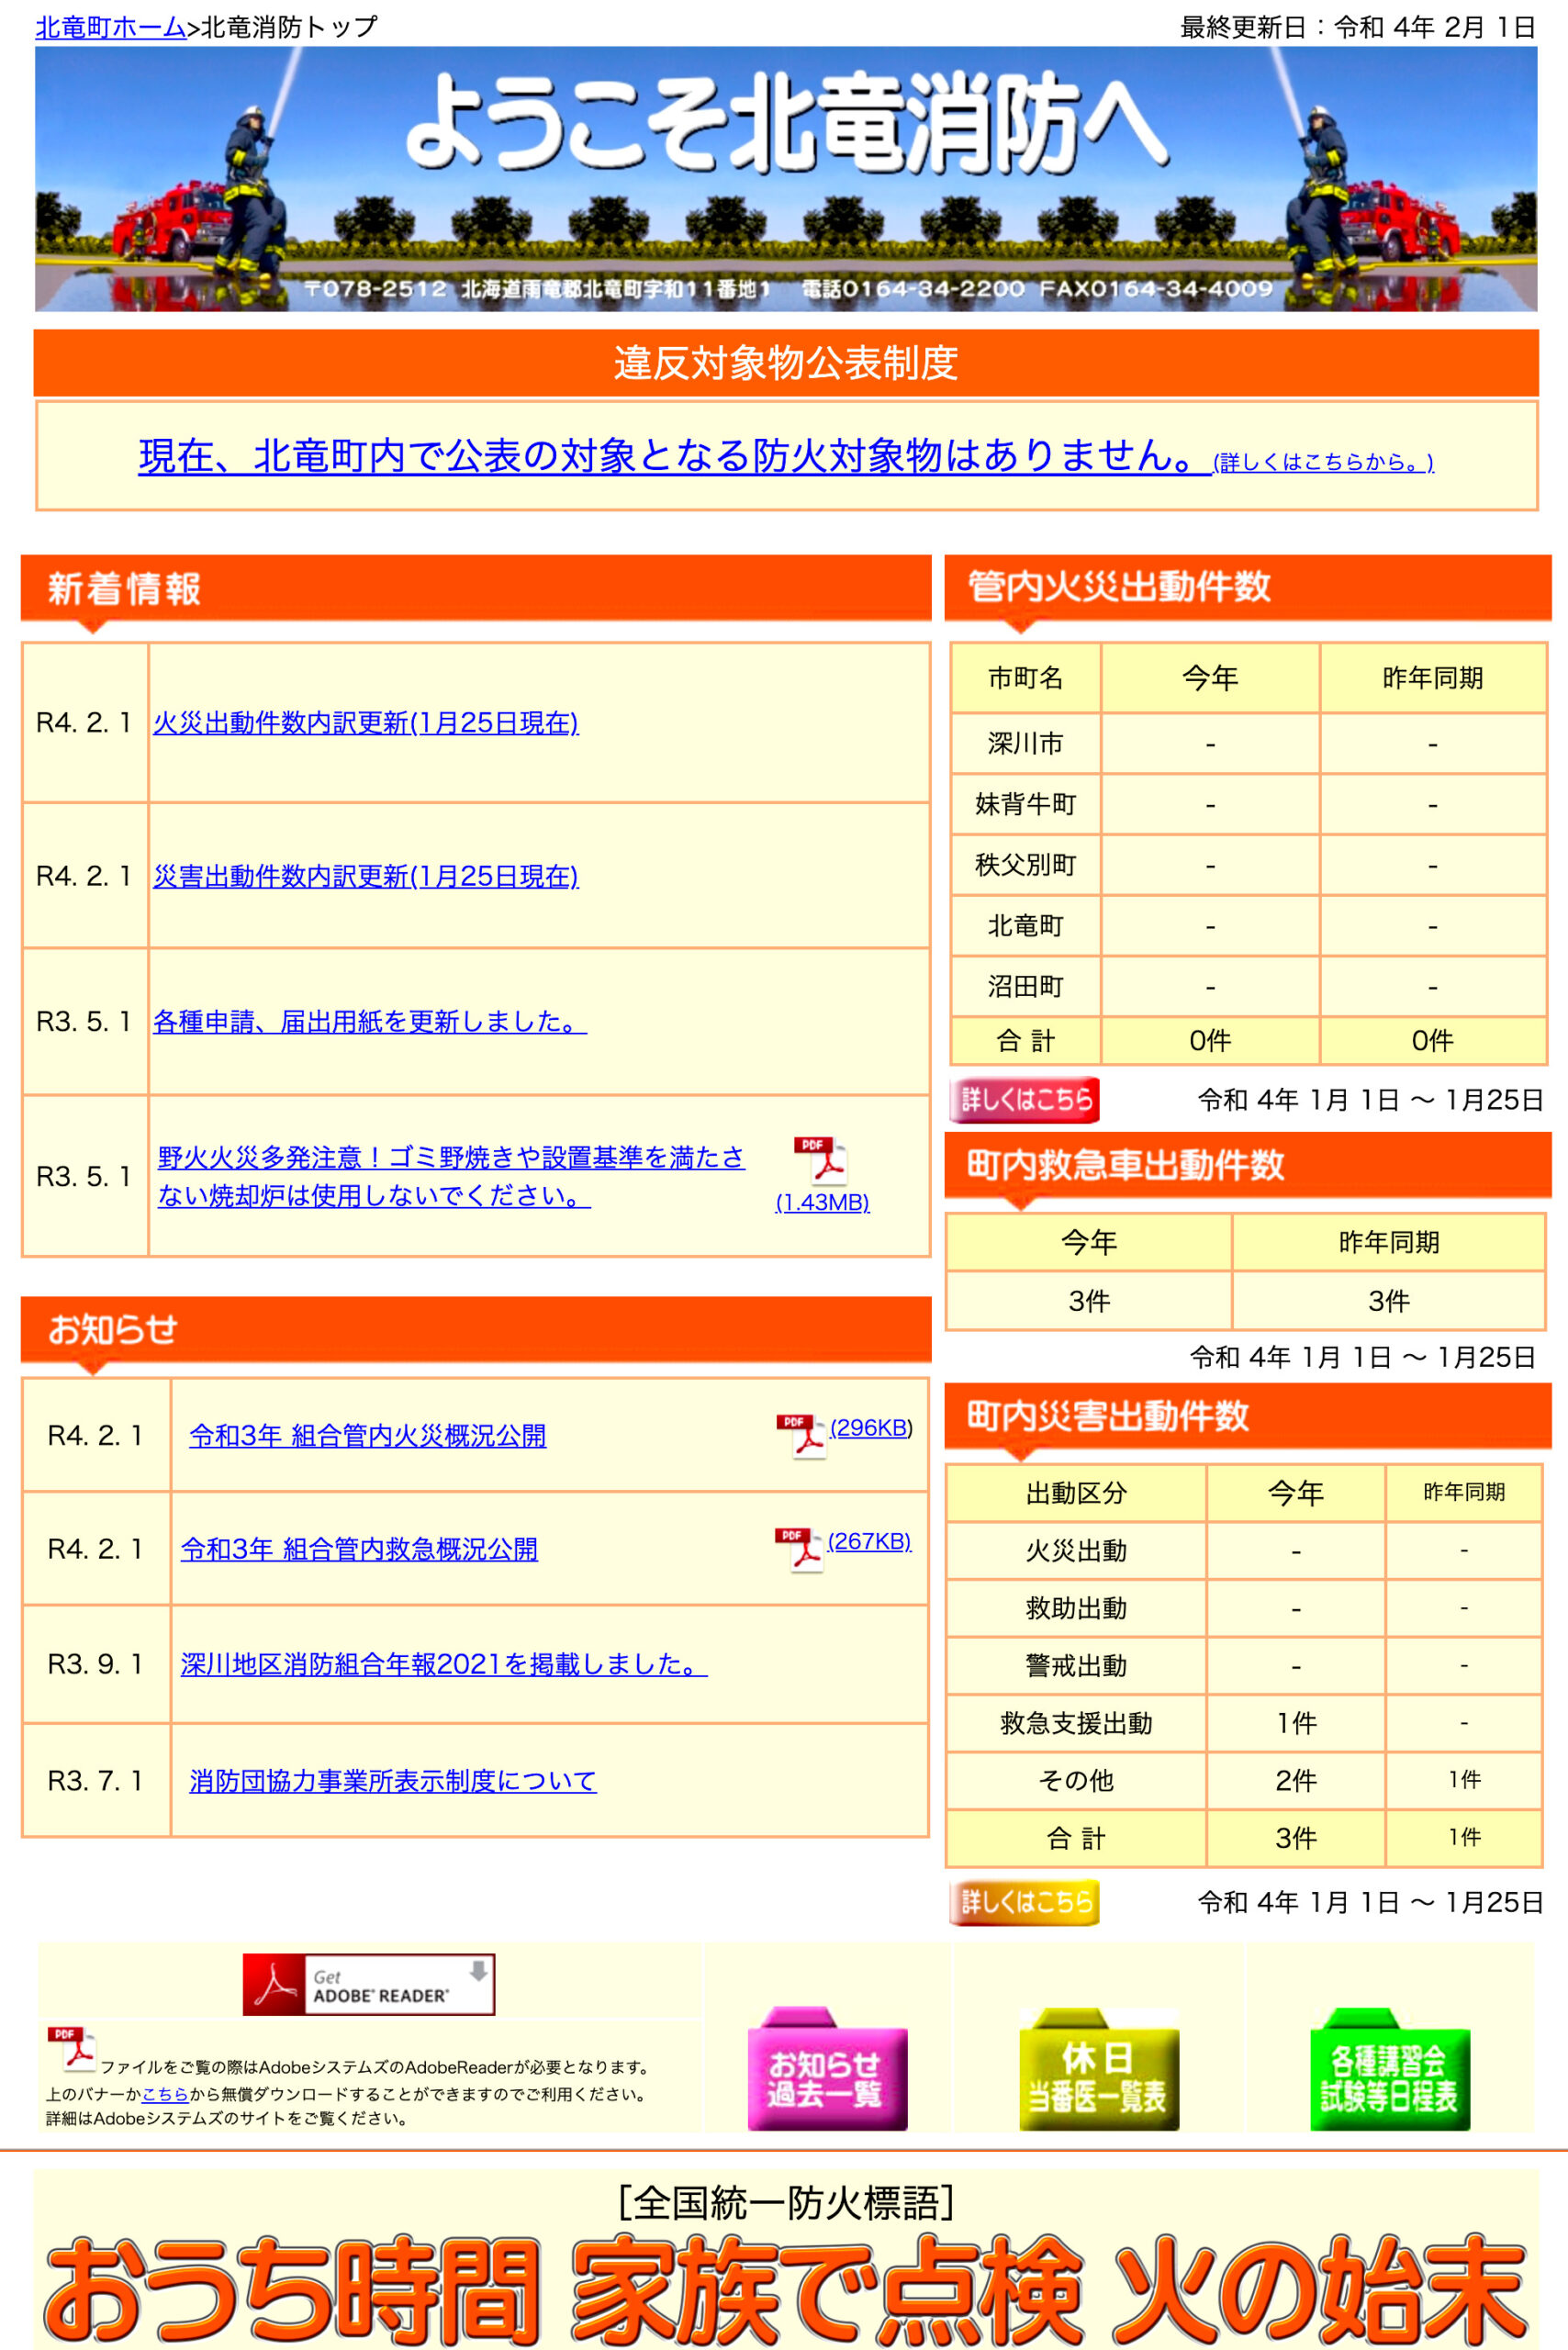Click the Get Adobe Reader download banner
This screenshot has width=1568, height=2350.
click(x=370, y=1984)
